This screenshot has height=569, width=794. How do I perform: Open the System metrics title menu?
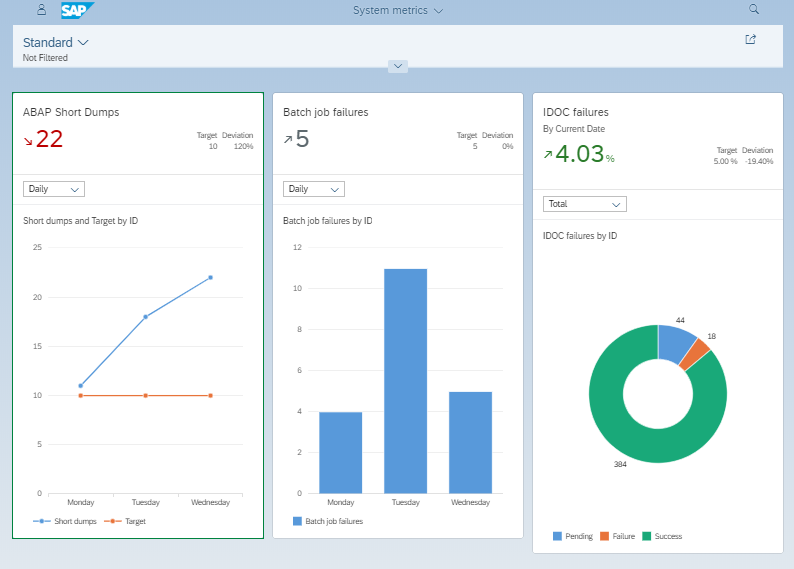tap(398, 10)
